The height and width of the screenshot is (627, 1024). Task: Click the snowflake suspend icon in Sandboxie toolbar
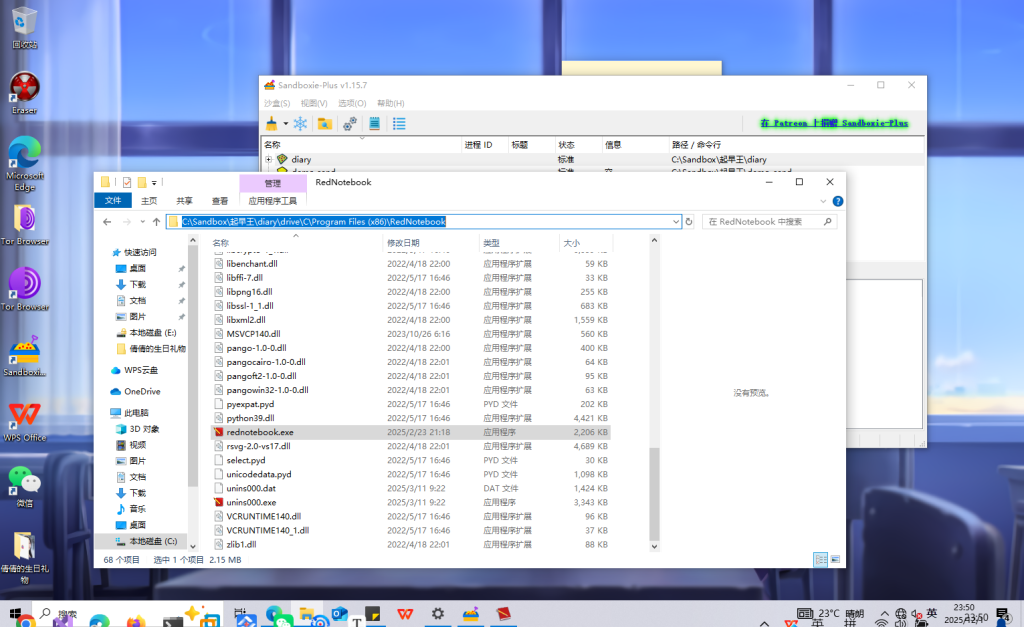click(x=300, y=124)
